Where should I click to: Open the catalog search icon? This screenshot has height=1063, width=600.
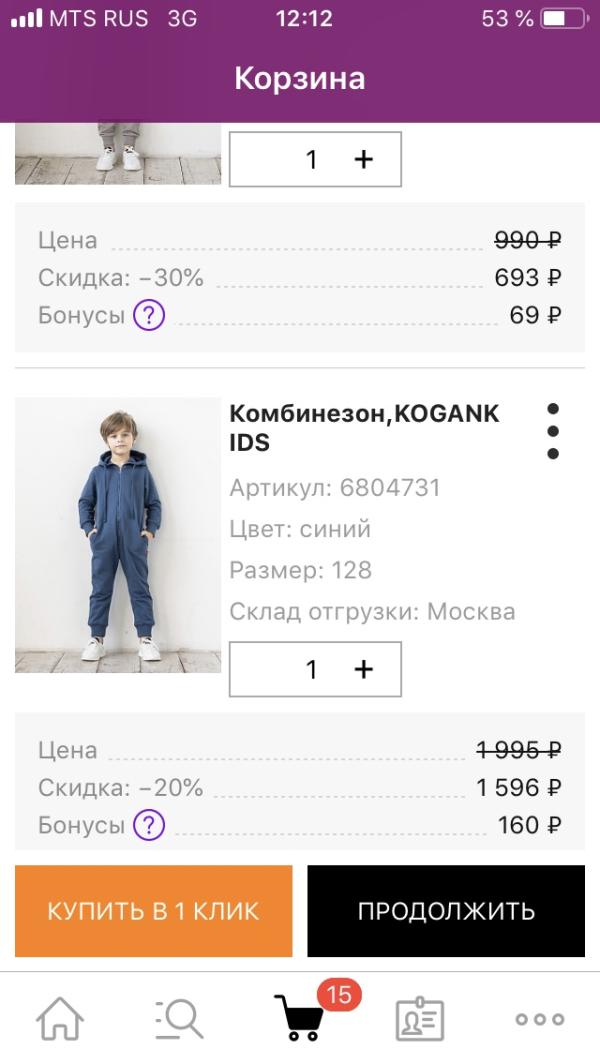coord(180,1019)
